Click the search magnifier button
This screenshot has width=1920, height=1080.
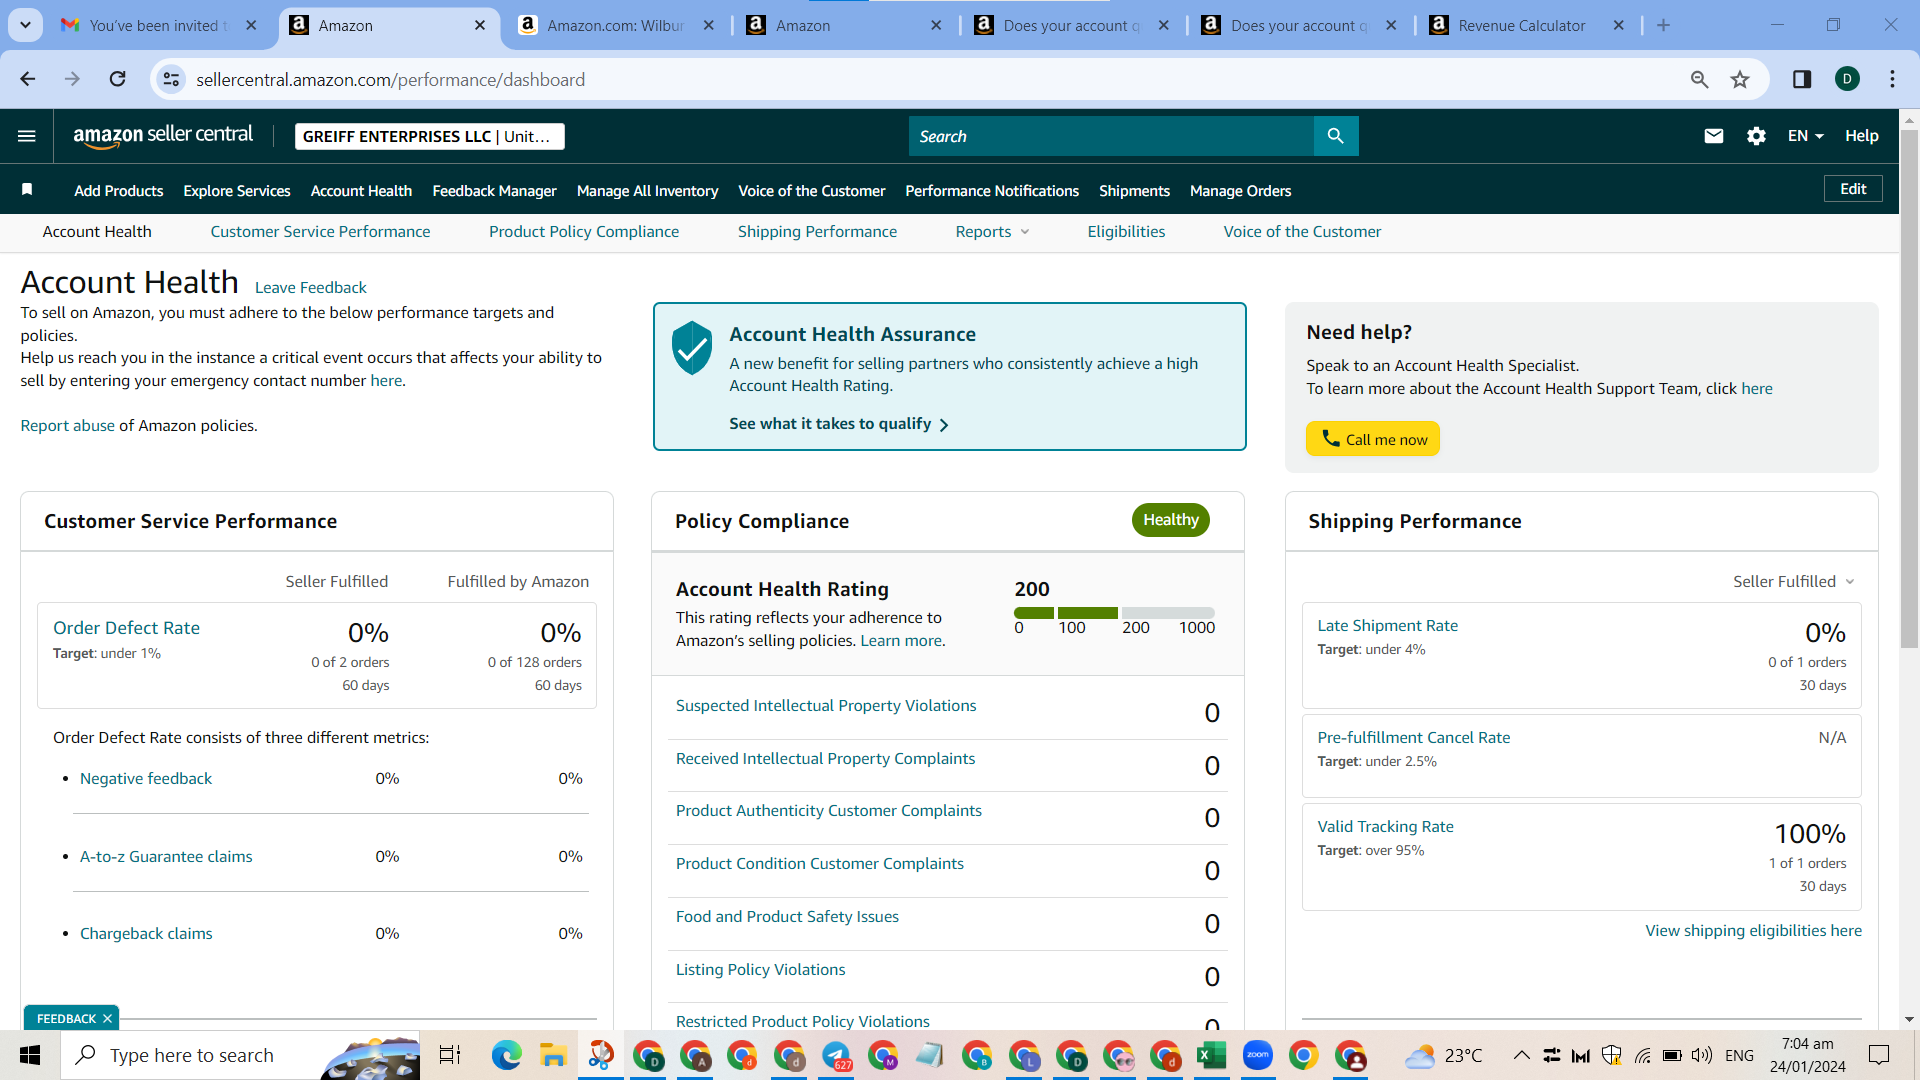1336,136
